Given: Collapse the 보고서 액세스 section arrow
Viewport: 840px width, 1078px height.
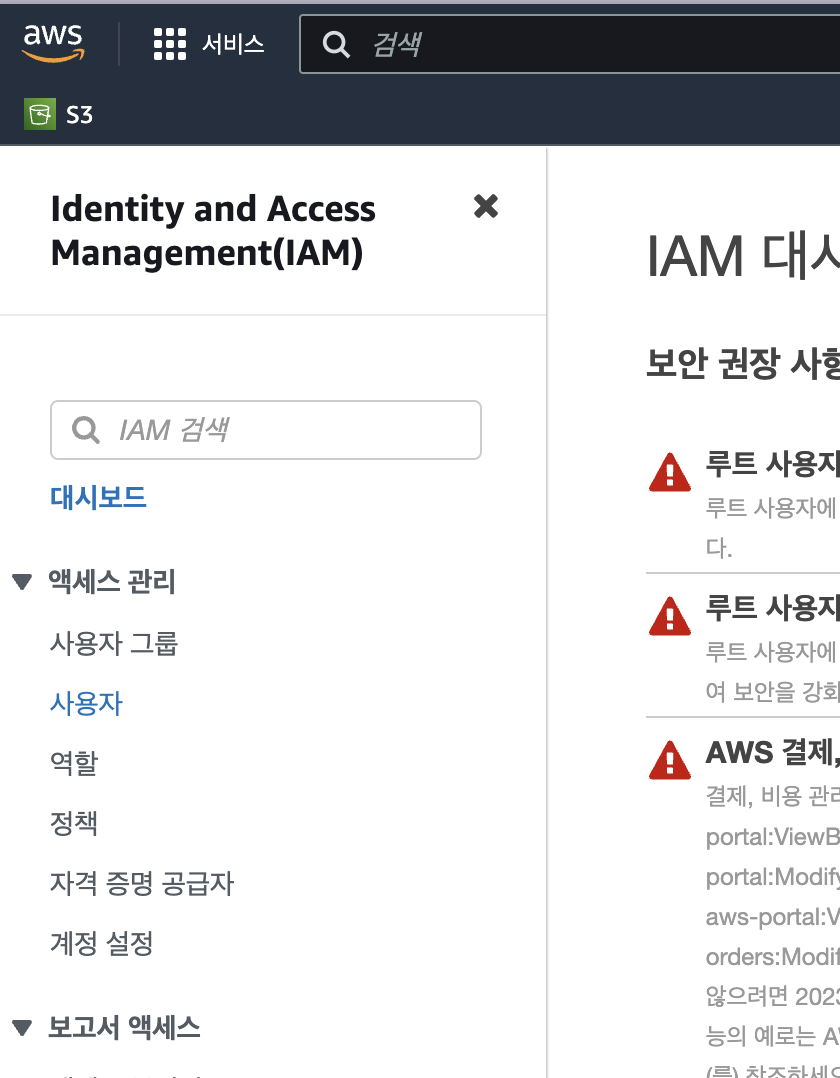Looking at the screenshot, I should tap(22, 1028).
